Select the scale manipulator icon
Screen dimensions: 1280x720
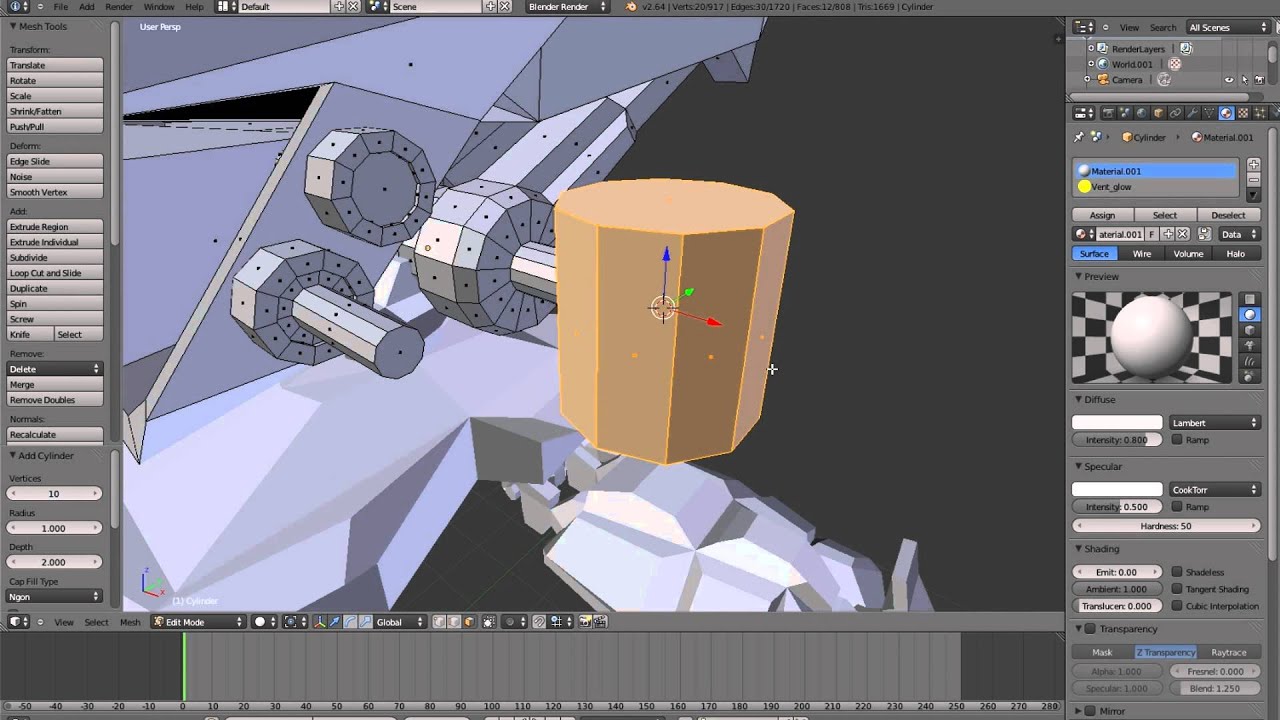click(364, 622)
